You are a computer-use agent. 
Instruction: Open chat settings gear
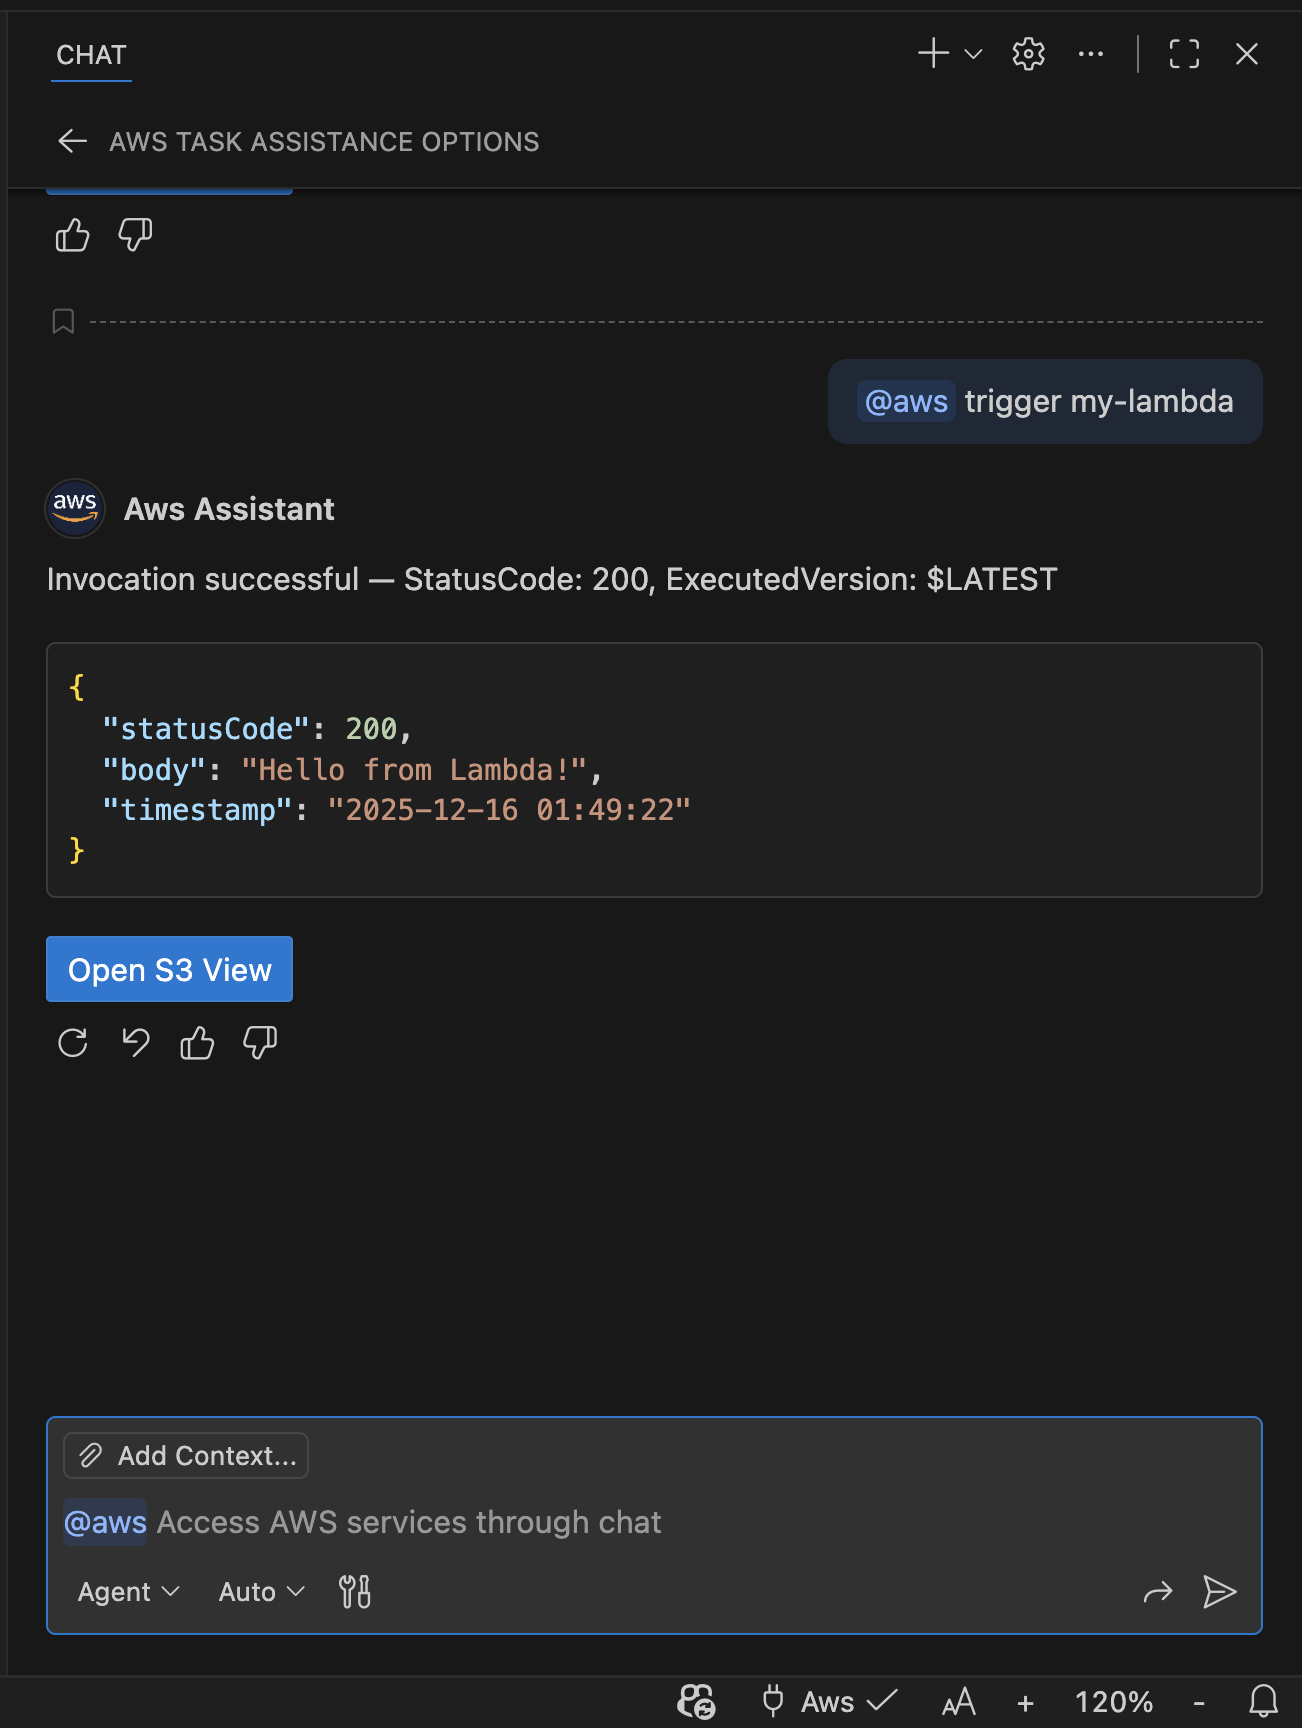(x=1028, y=54)
